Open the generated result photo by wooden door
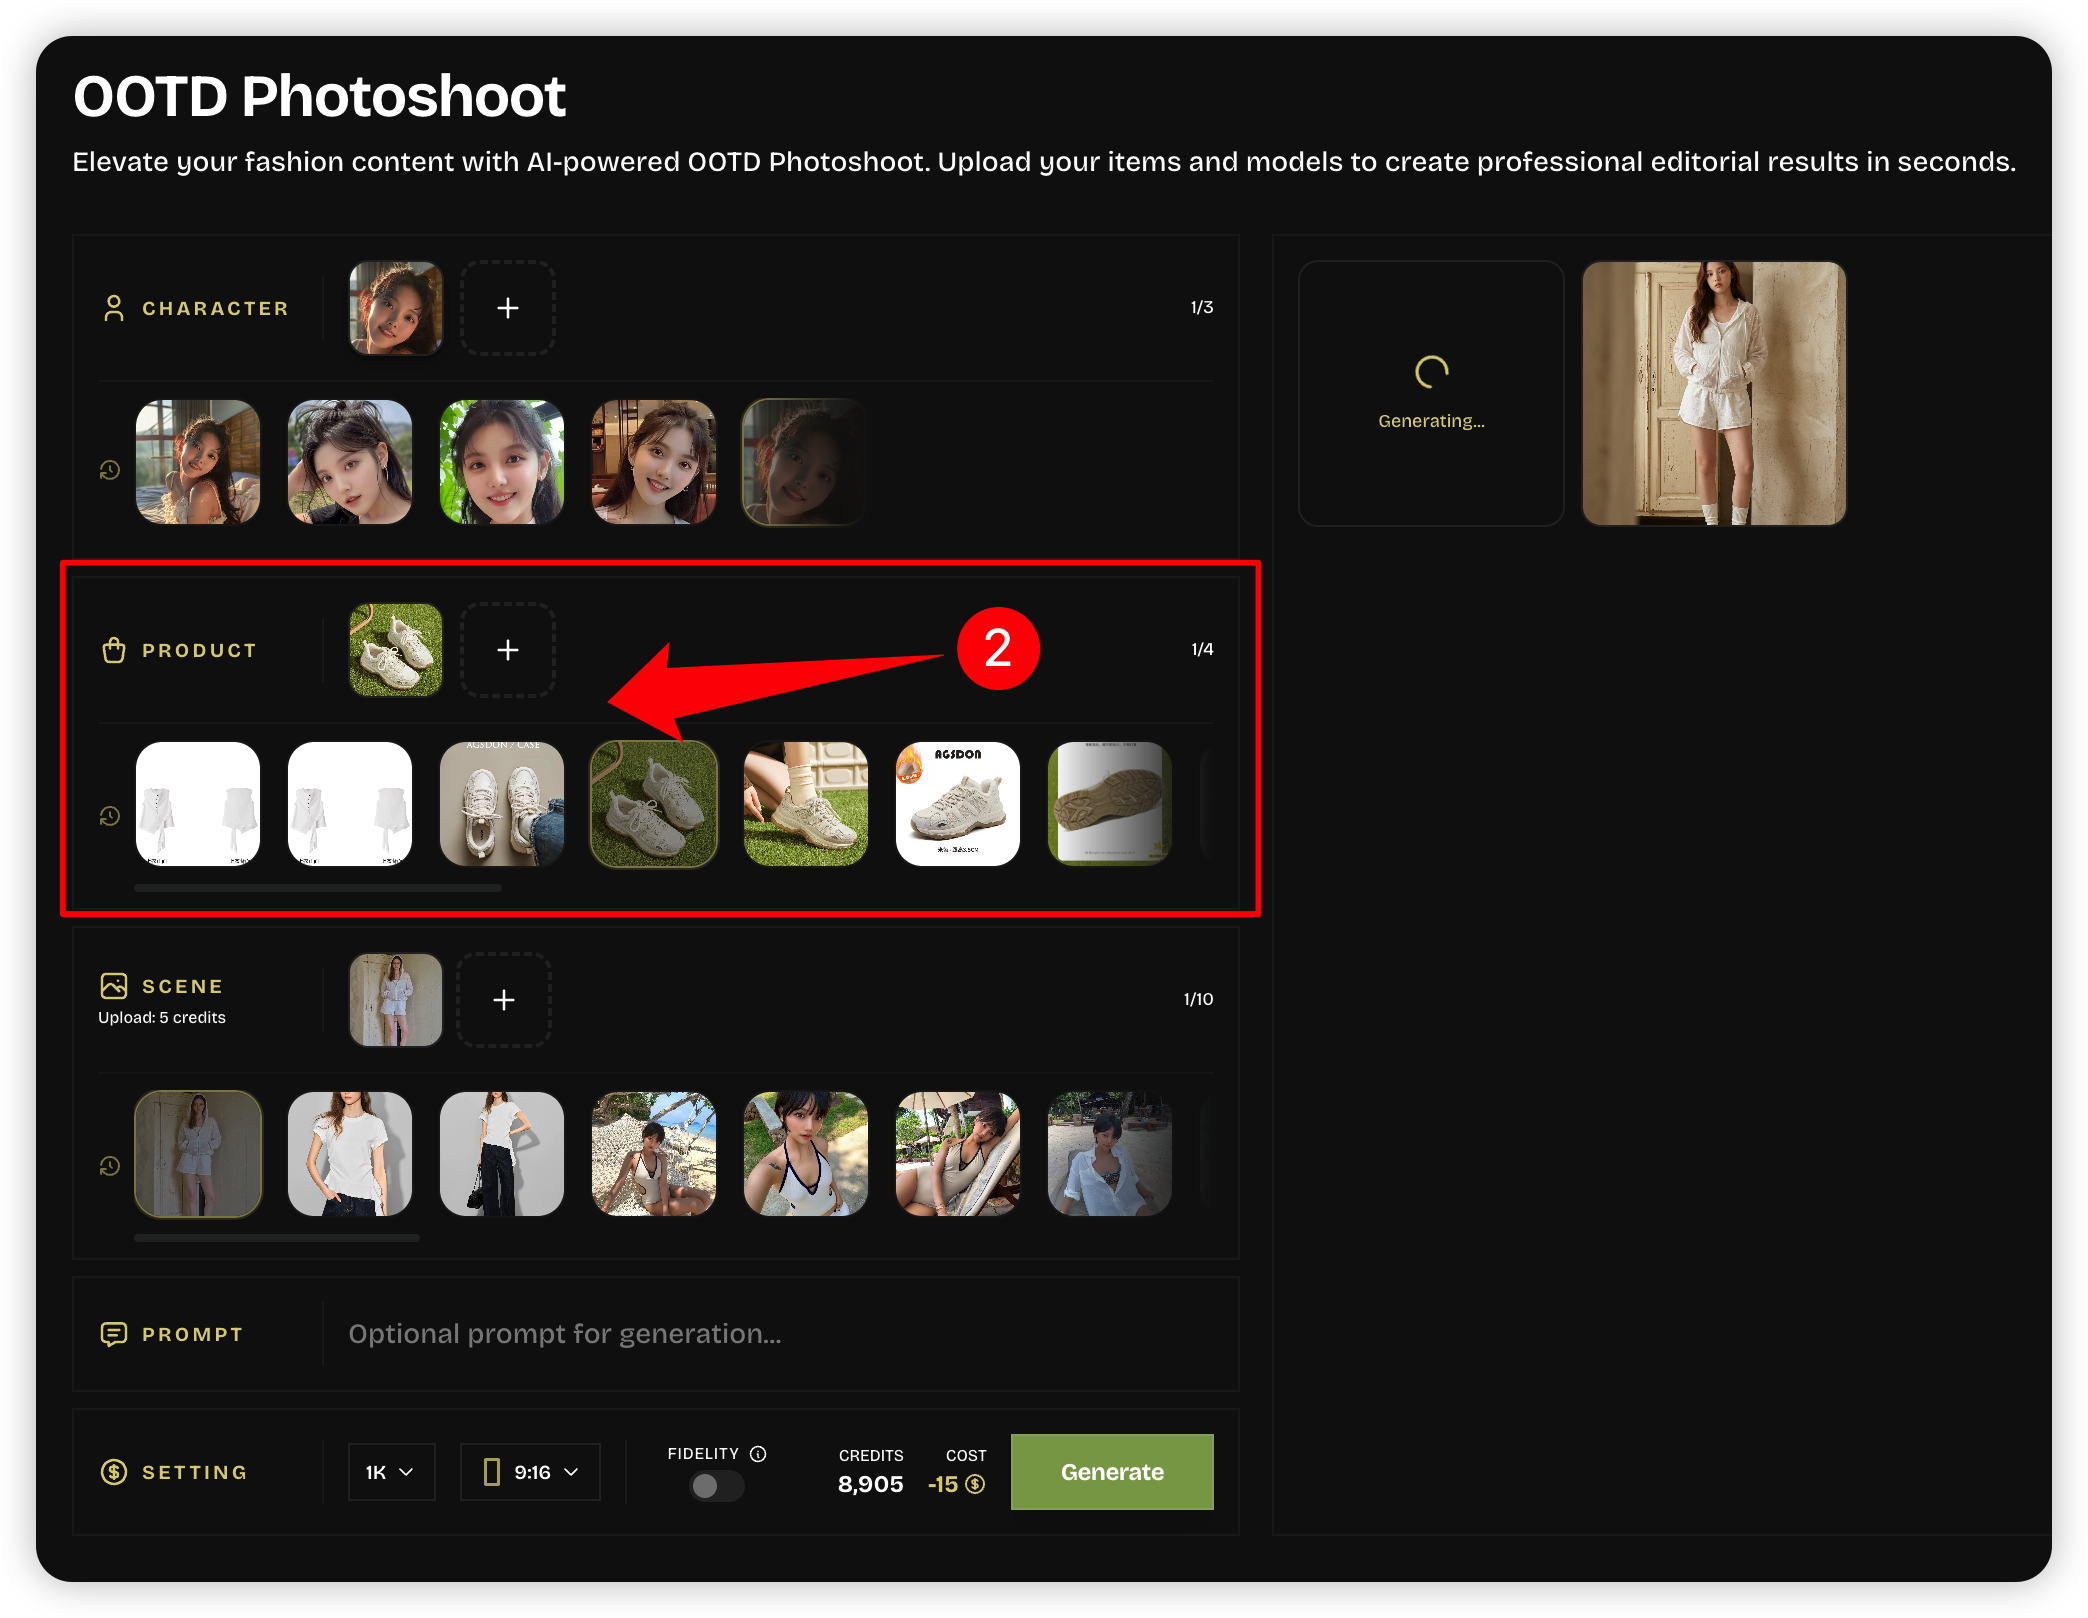 click(x=1714, y=393)
